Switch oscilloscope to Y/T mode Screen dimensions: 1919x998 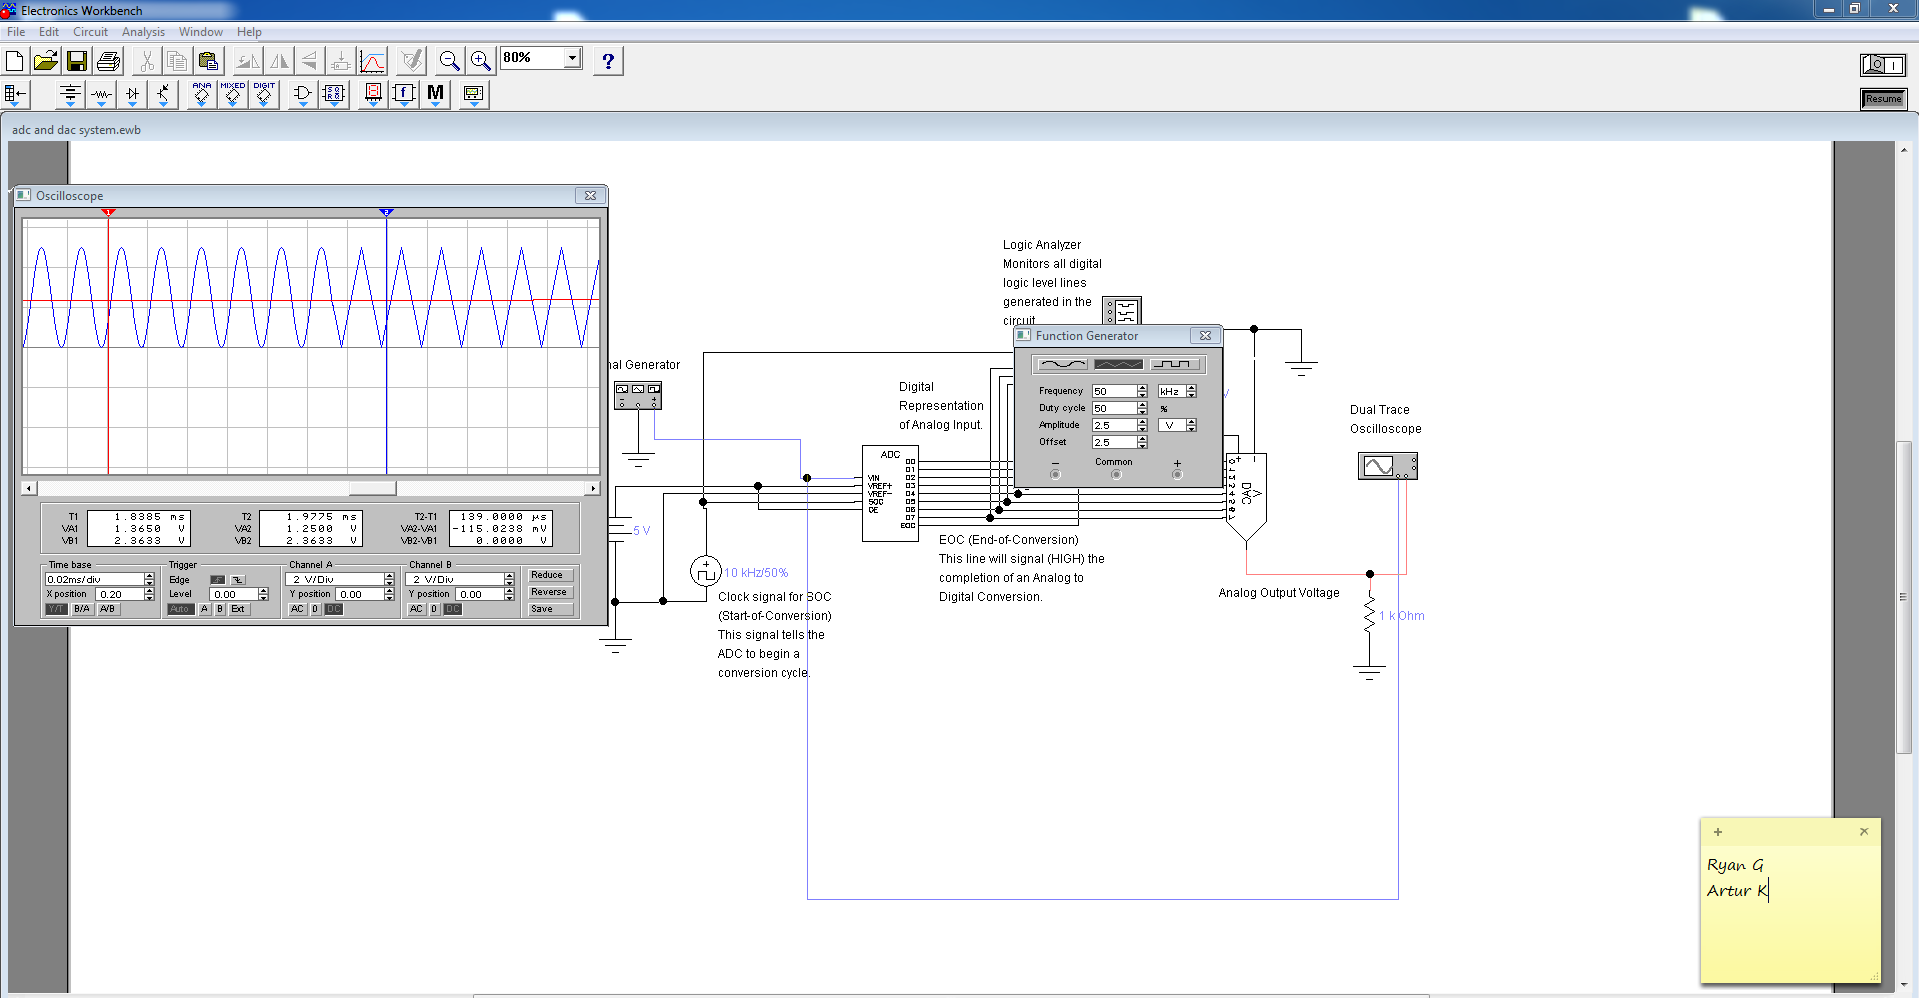(56, 609)
